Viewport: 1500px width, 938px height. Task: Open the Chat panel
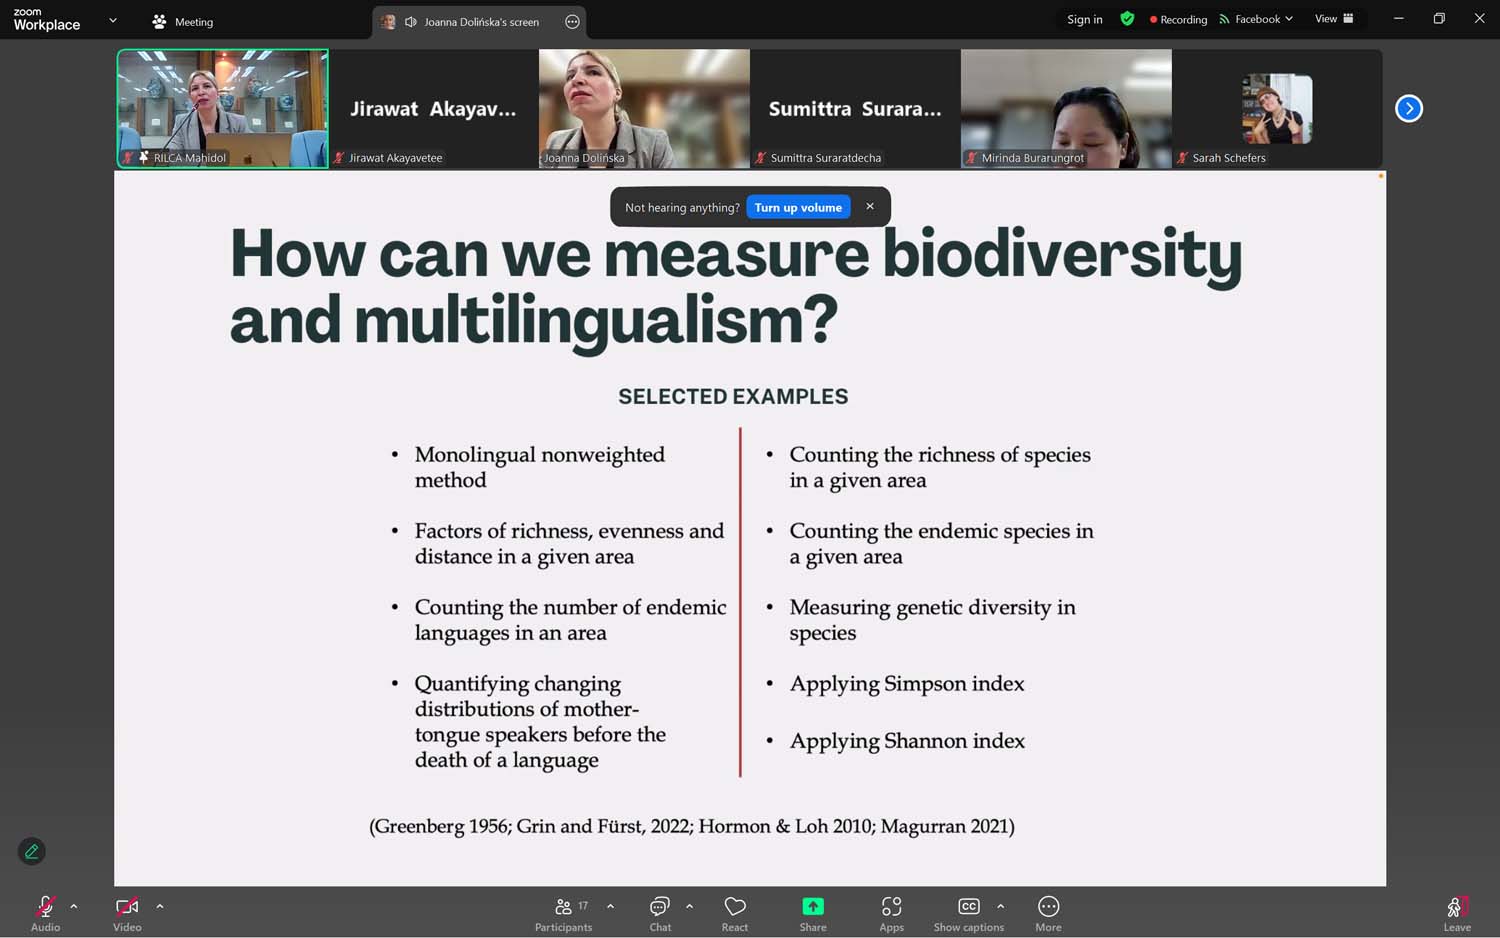coord(660,913)
